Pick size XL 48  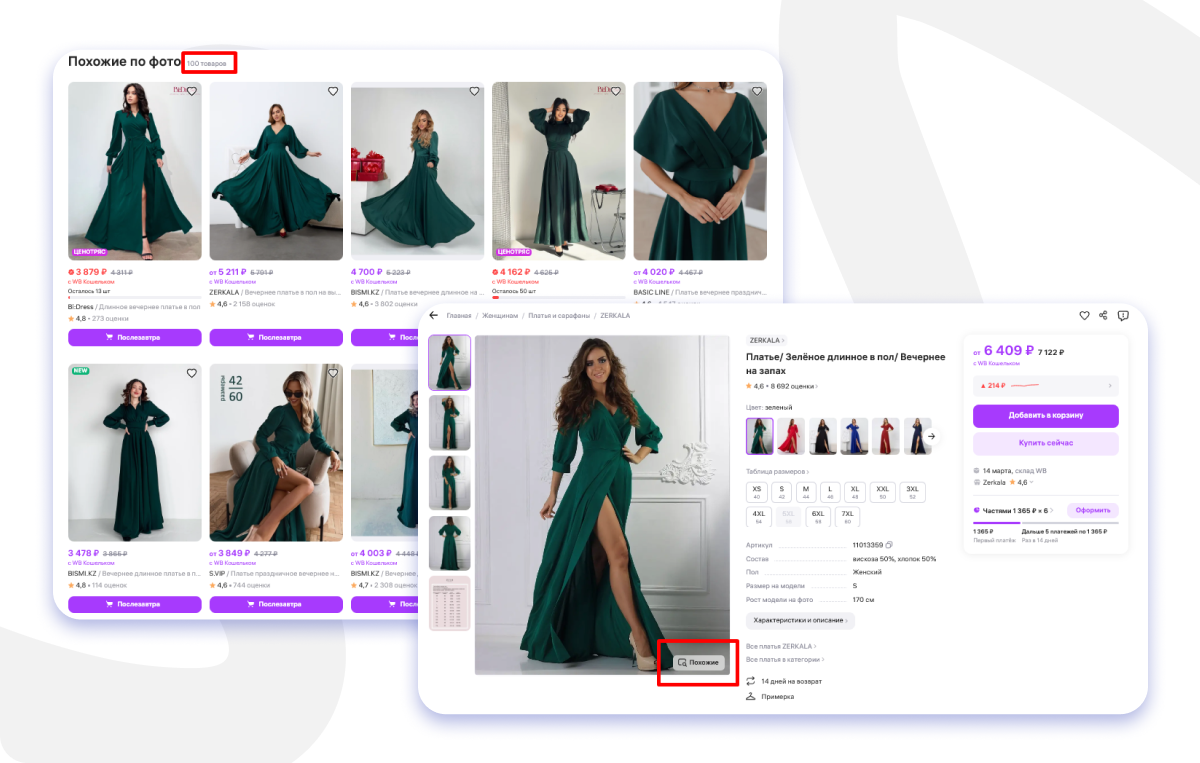point(855,491)
